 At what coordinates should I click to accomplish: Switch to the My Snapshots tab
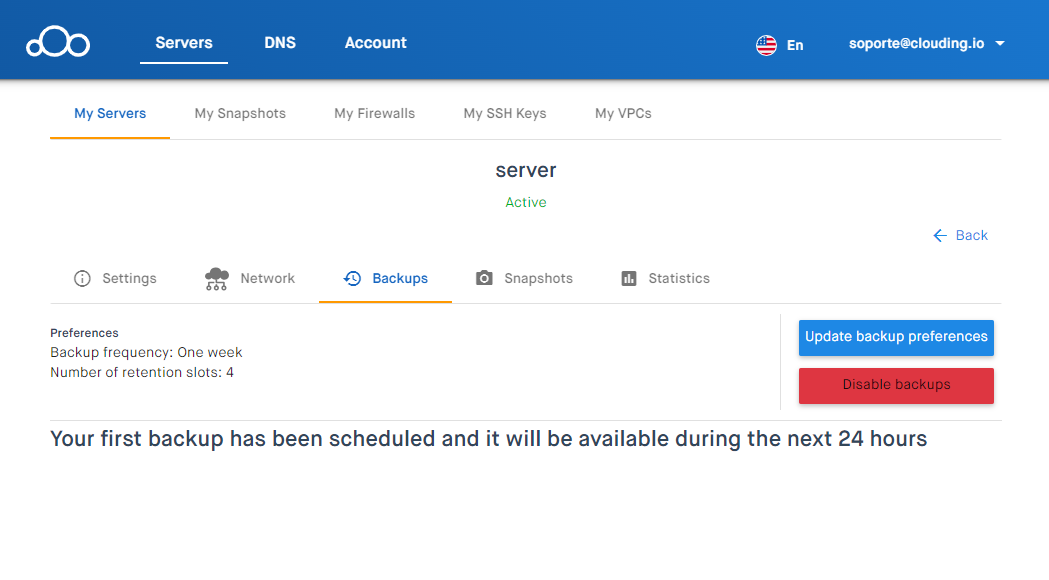pos(240,114)
